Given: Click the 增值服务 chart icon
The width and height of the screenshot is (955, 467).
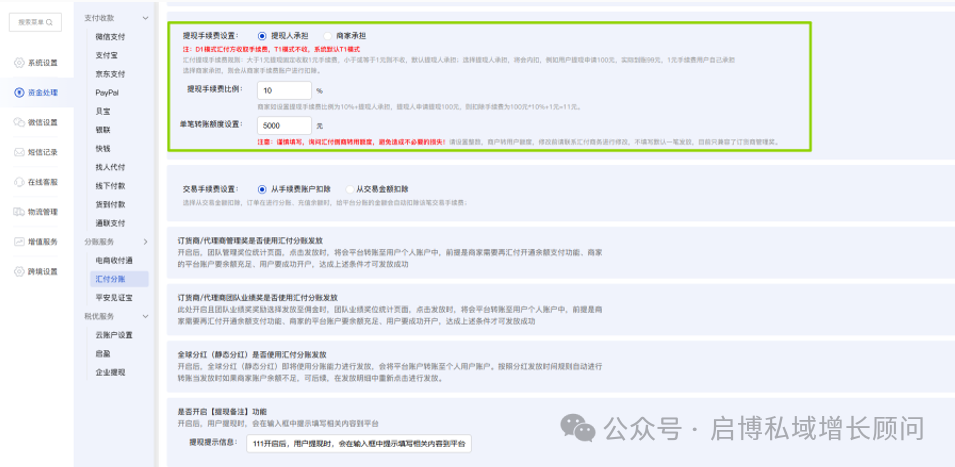Looking at the screenshot, I should [19, 241].
